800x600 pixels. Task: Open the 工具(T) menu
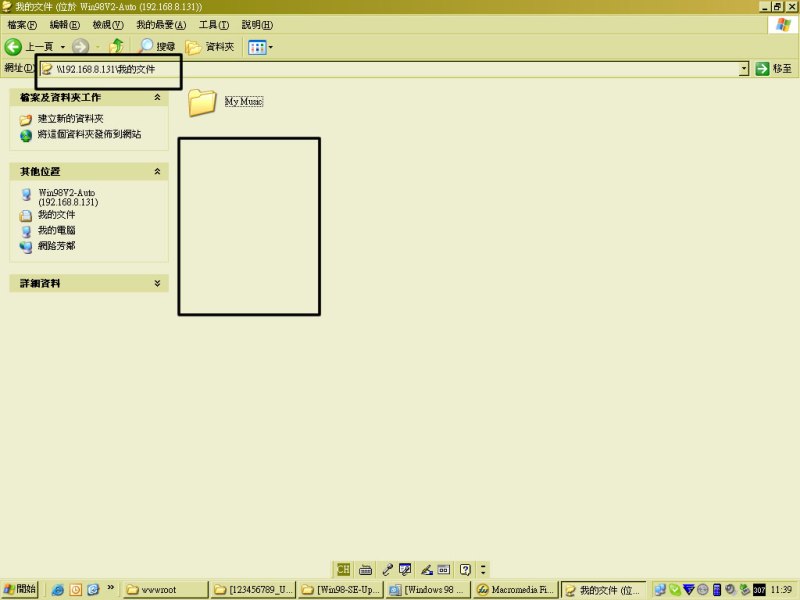[214, 24]
